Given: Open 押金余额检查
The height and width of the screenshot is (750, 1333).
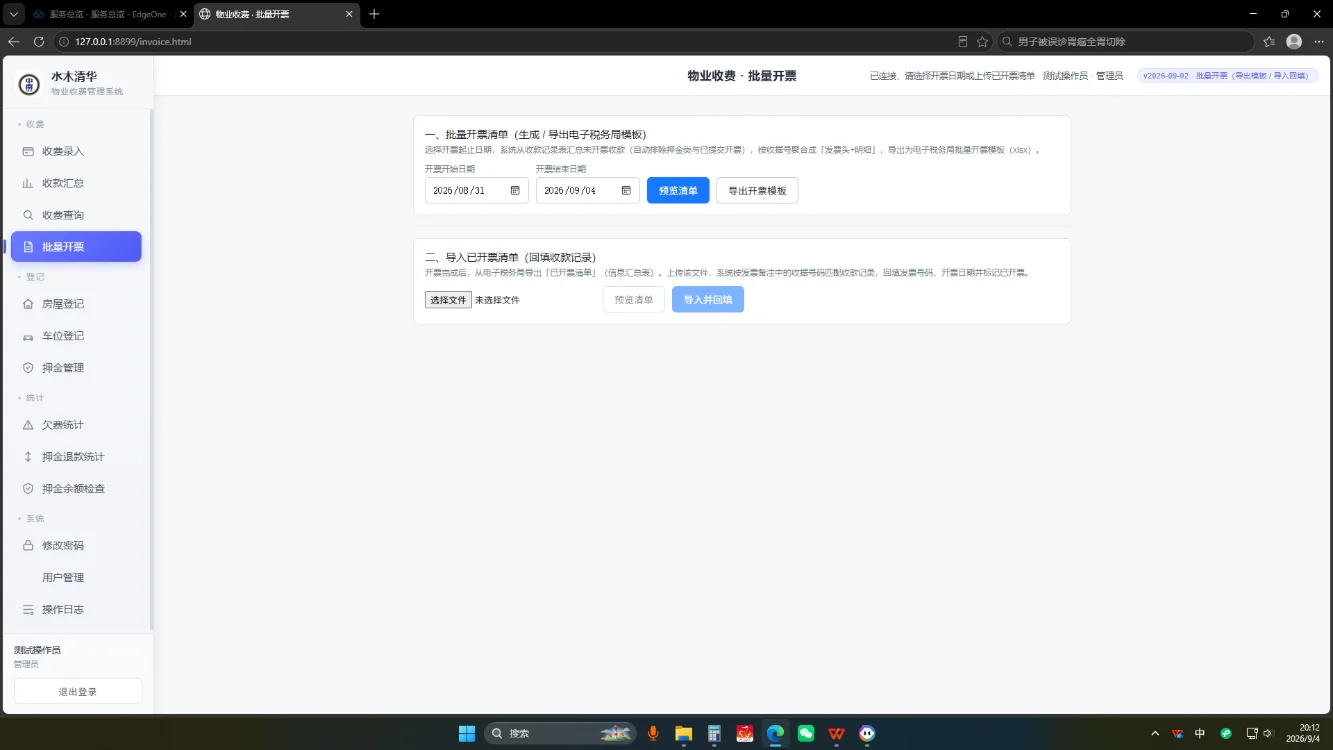Looking at the screenshot, I should (x=76, y=489).
